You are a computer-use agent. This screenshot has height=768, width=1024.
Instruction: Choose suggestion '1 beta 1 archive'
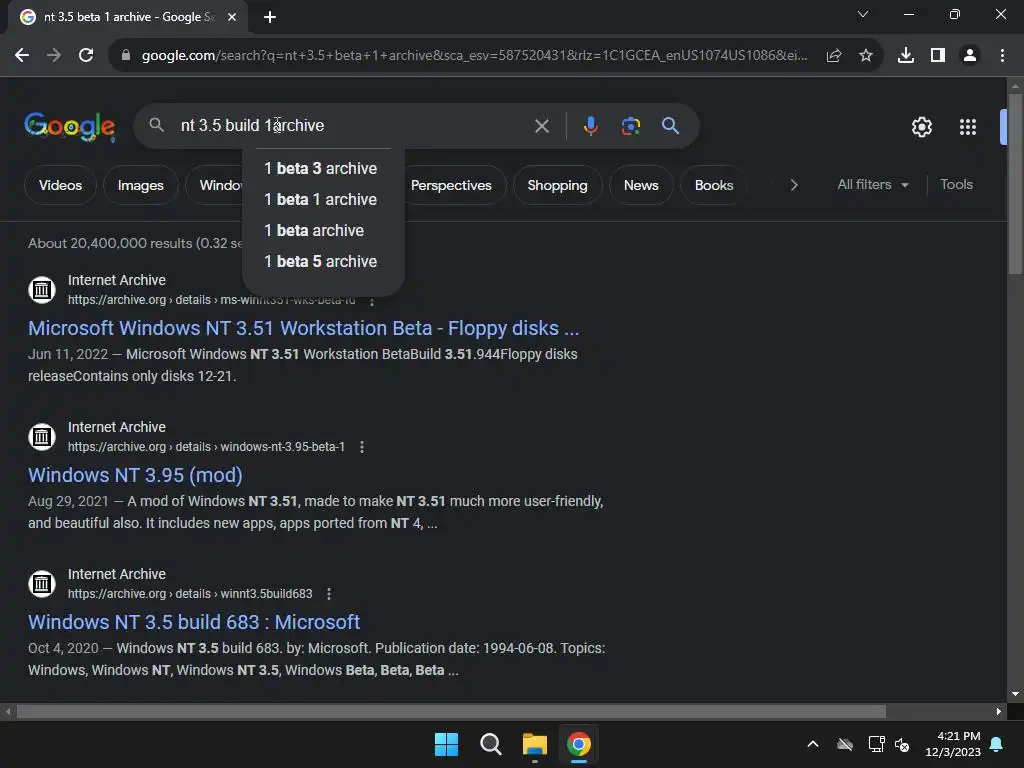pos(323,199)
